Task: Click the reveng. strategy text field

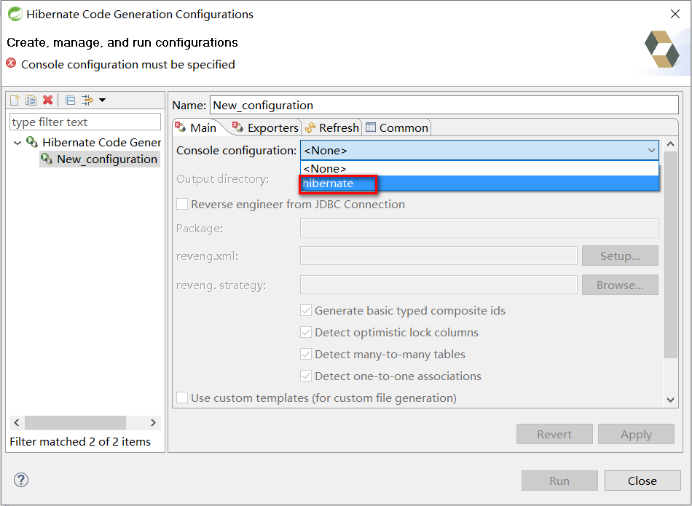Action: point(439,285)
